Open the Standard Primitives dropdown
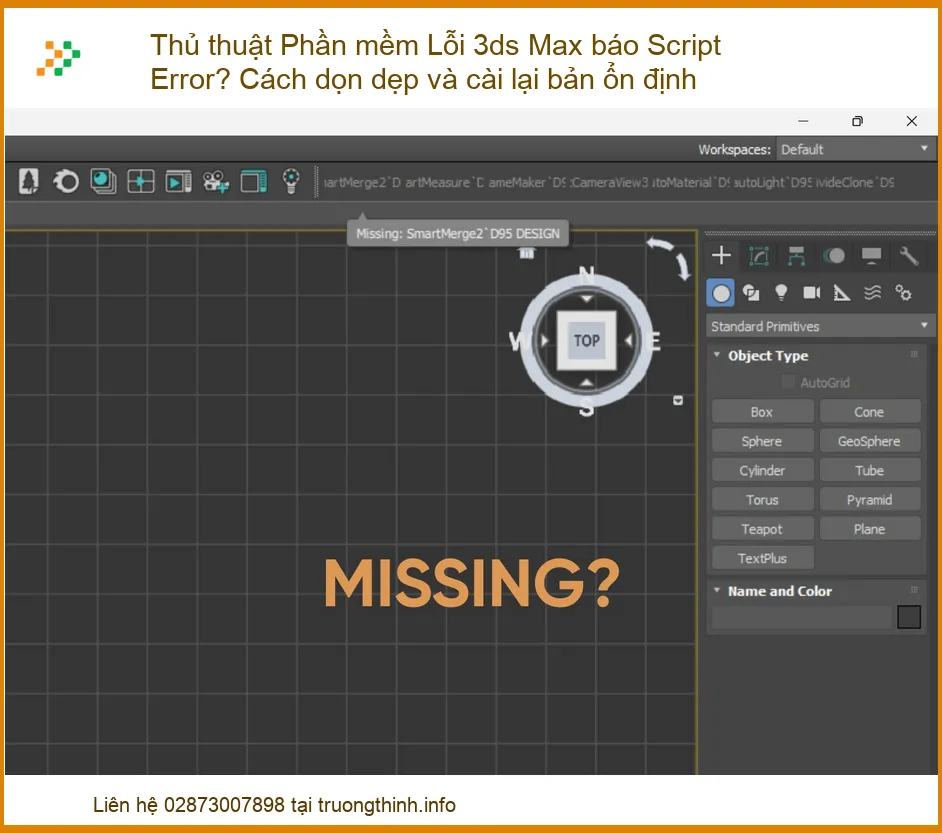This screenshot has height=833, width=942. [x=820, y=326]
